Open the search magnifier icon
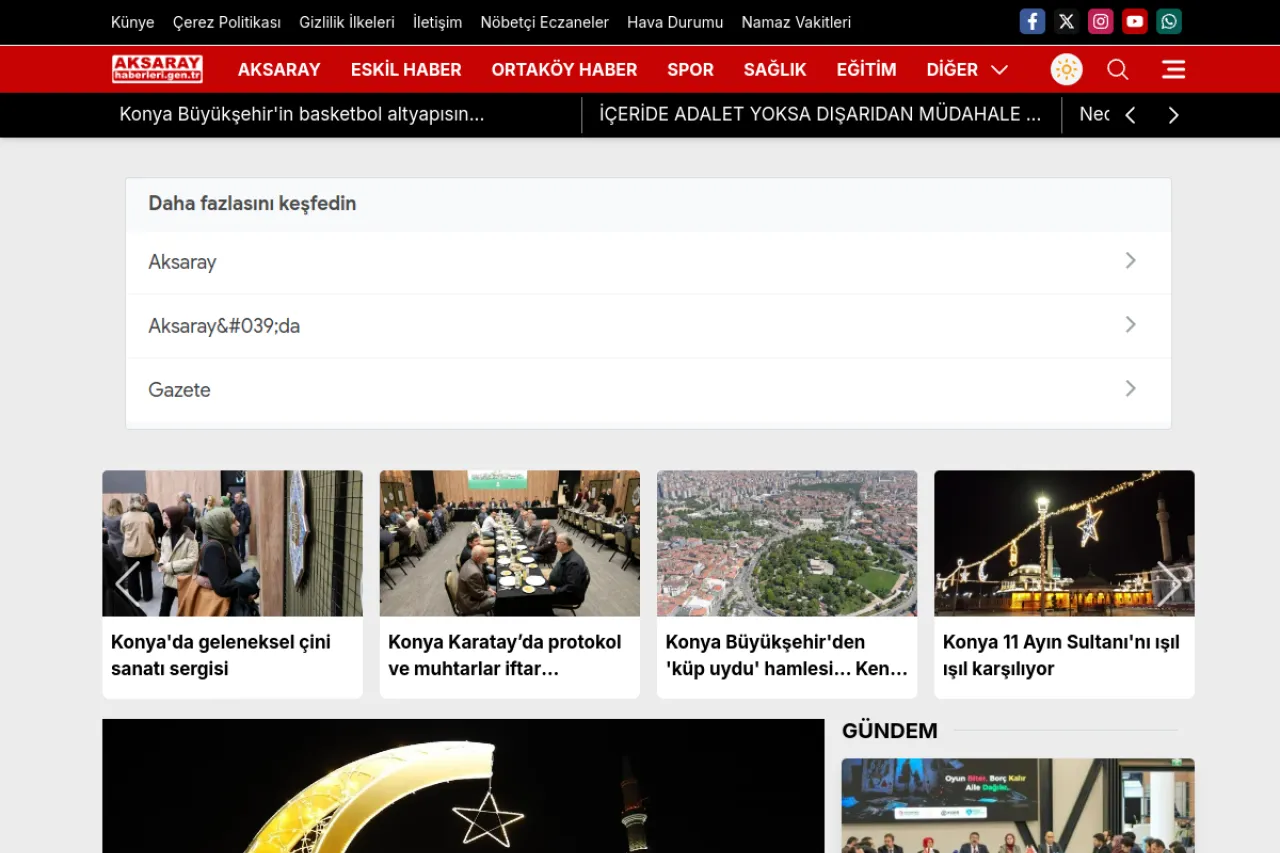 point(1117,69)
